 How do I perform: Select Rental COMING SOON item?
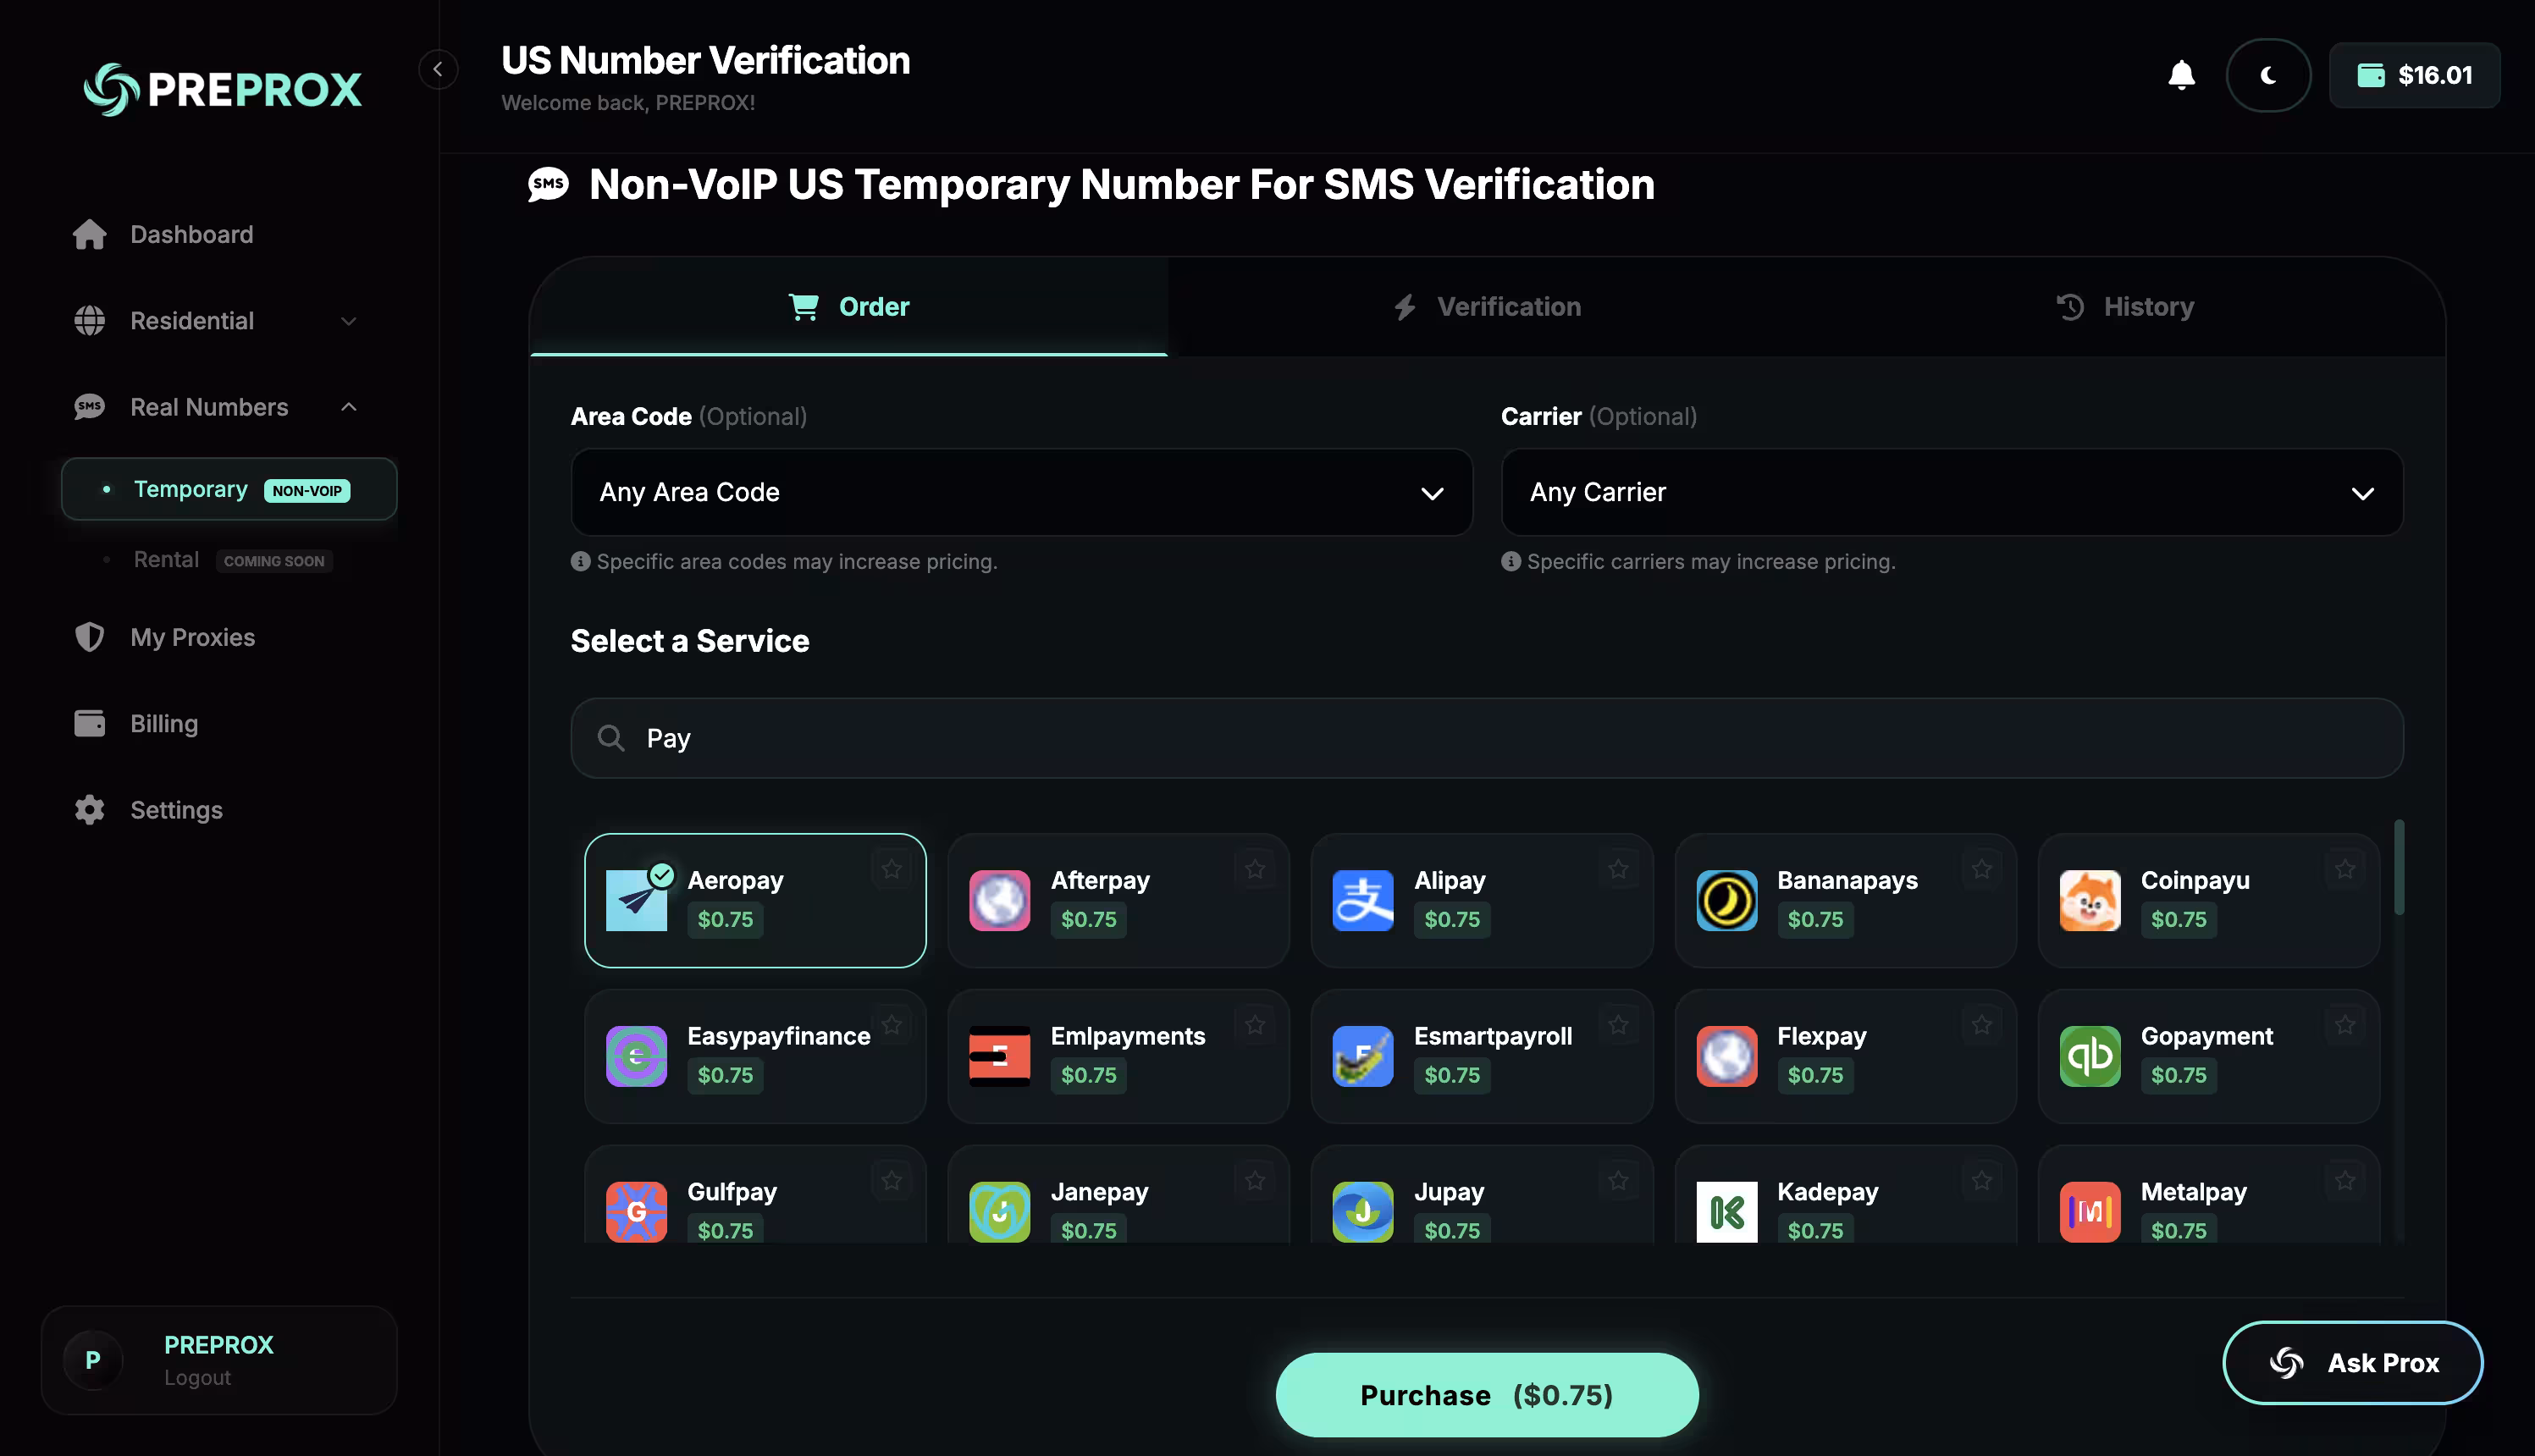(x=229, y=560)
